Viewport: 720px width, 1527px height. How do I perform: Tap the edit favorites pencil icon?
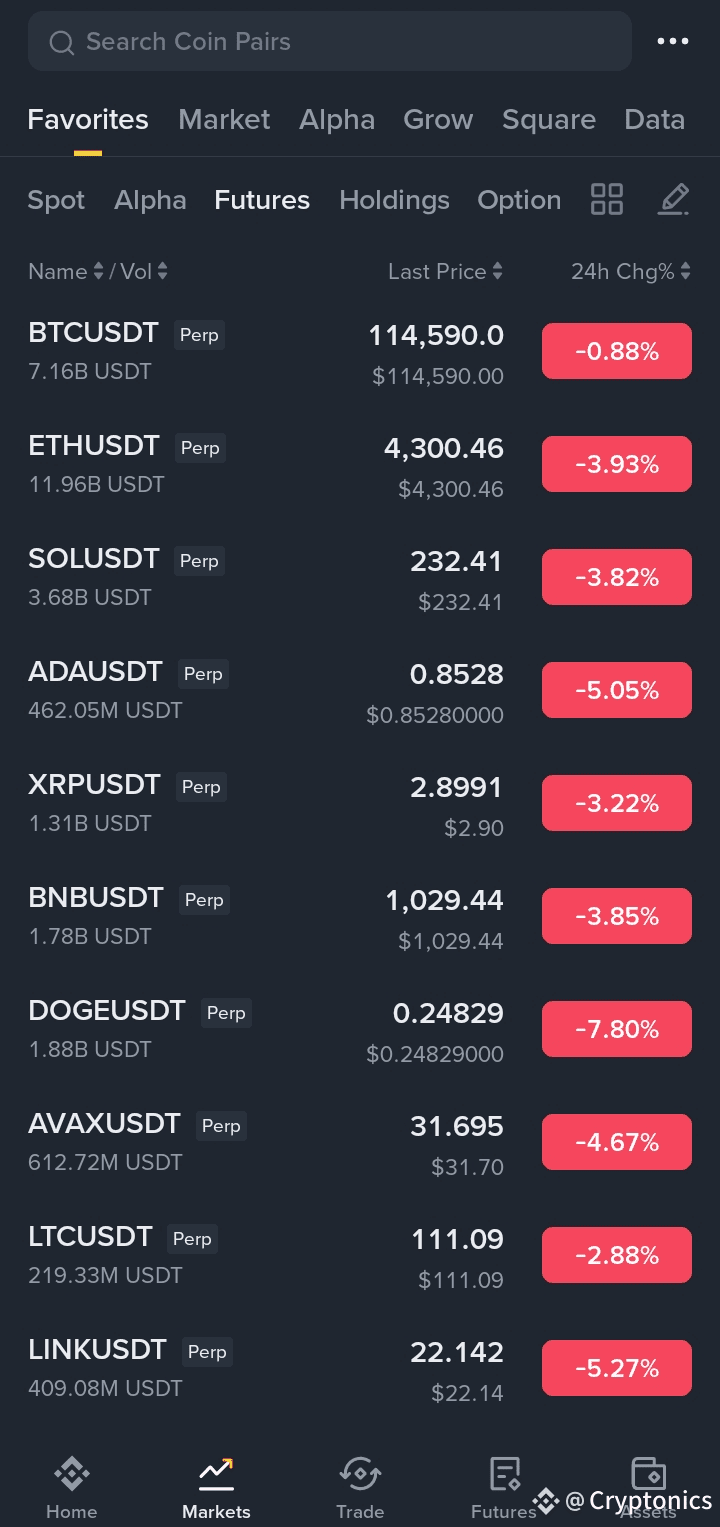point(673,199)
